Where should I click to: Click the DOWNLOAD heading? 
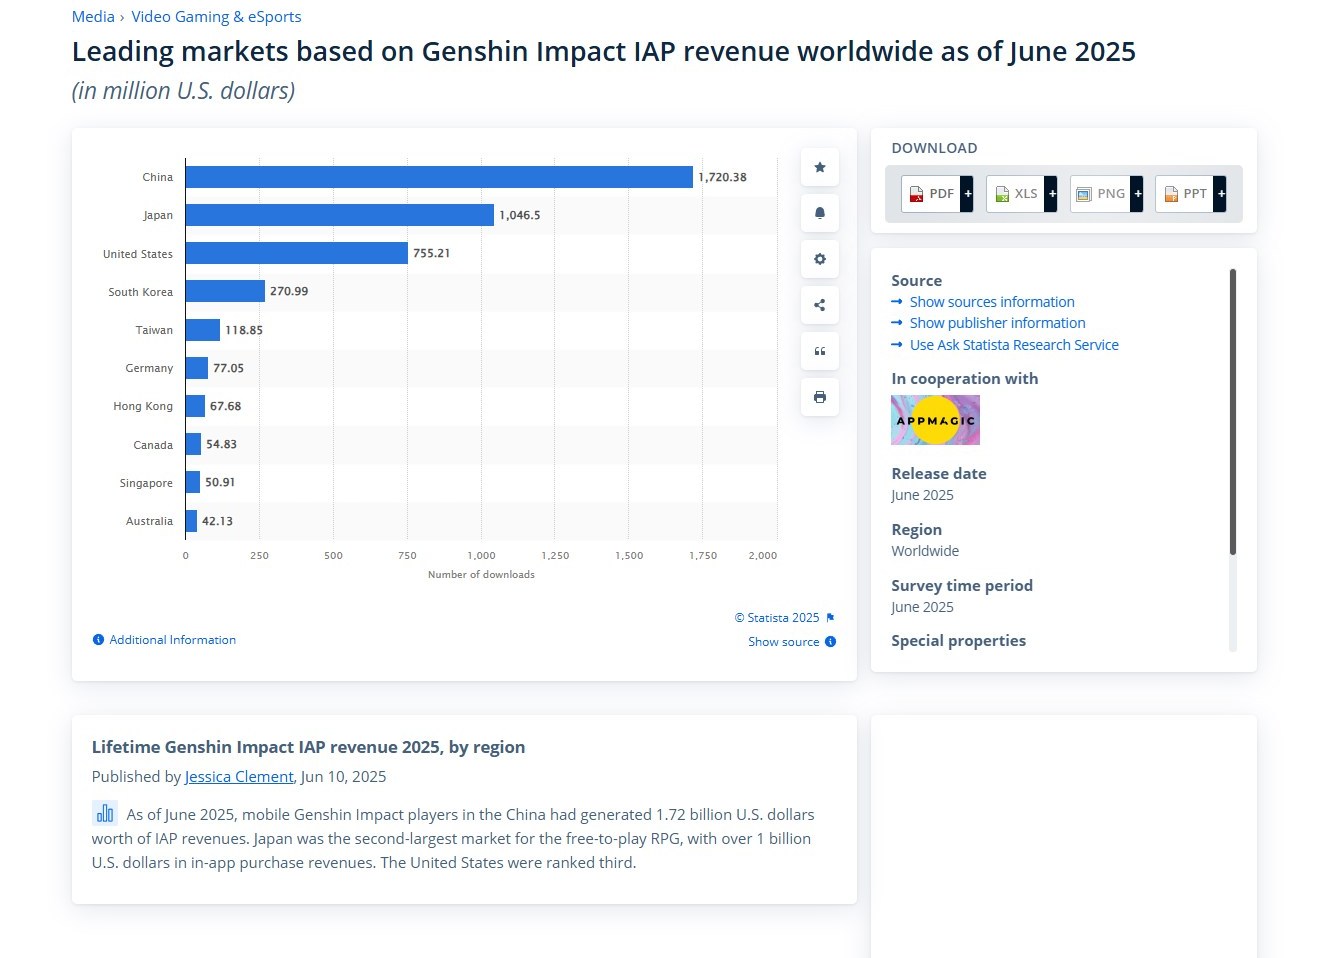(x=934, y=148)
